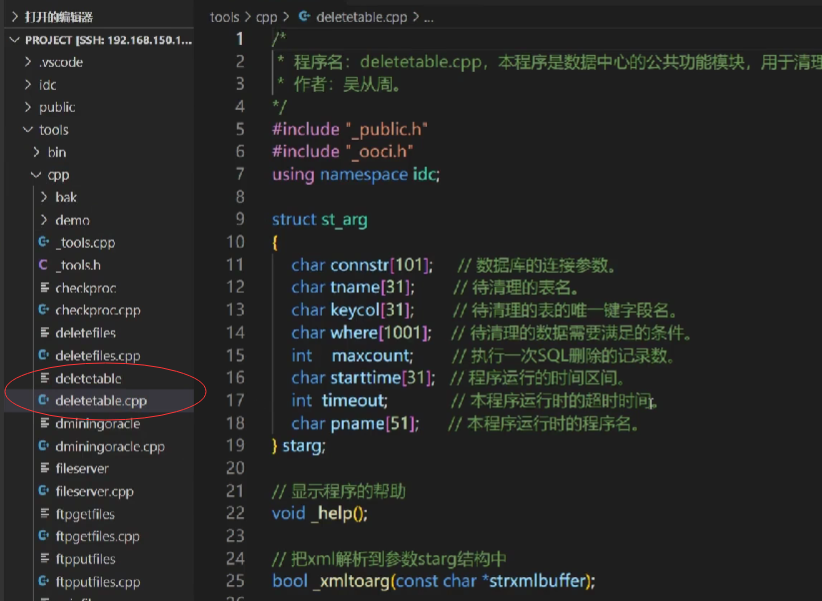Expand the 打开的编辑器 section chevron
Screen dimensions: 822x601
point(15,17)
